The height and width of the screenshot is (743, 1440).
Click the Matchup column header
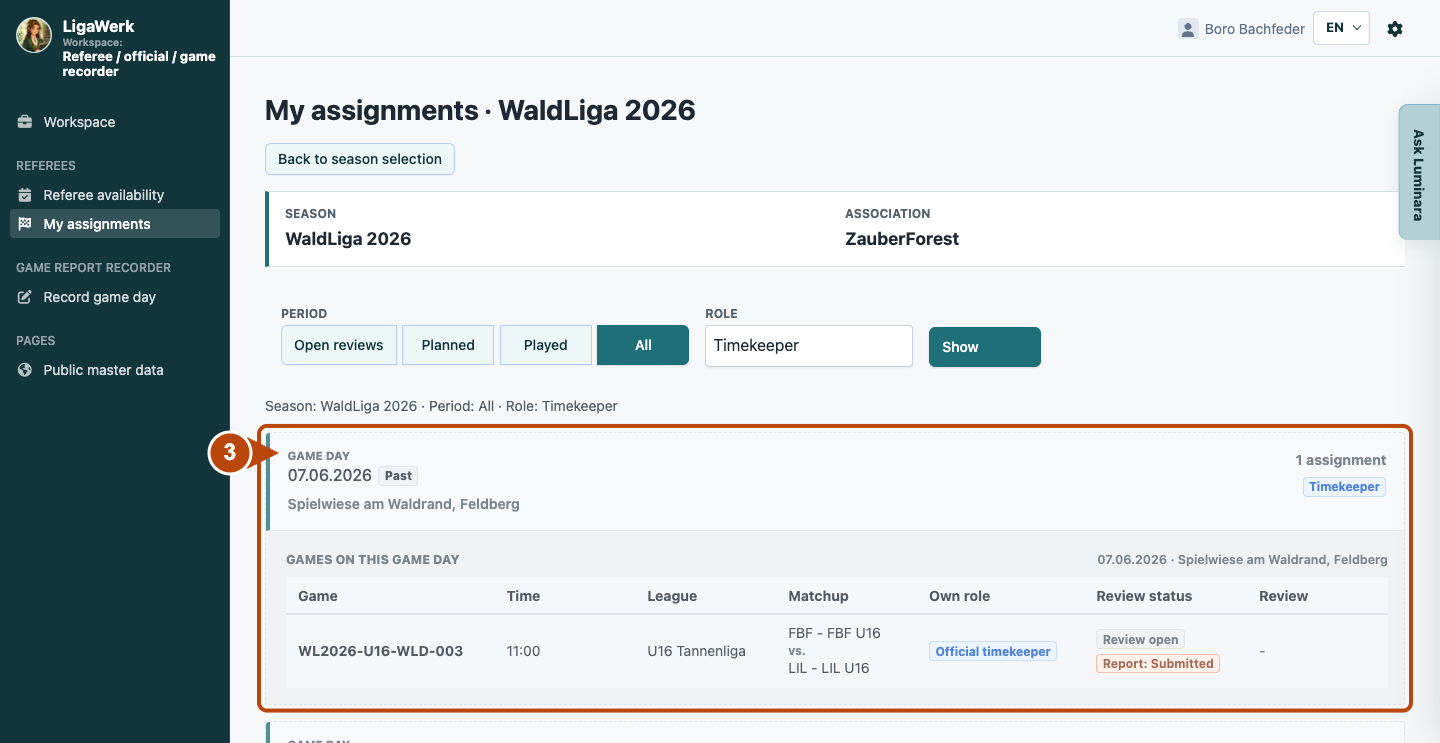[818, 596]
